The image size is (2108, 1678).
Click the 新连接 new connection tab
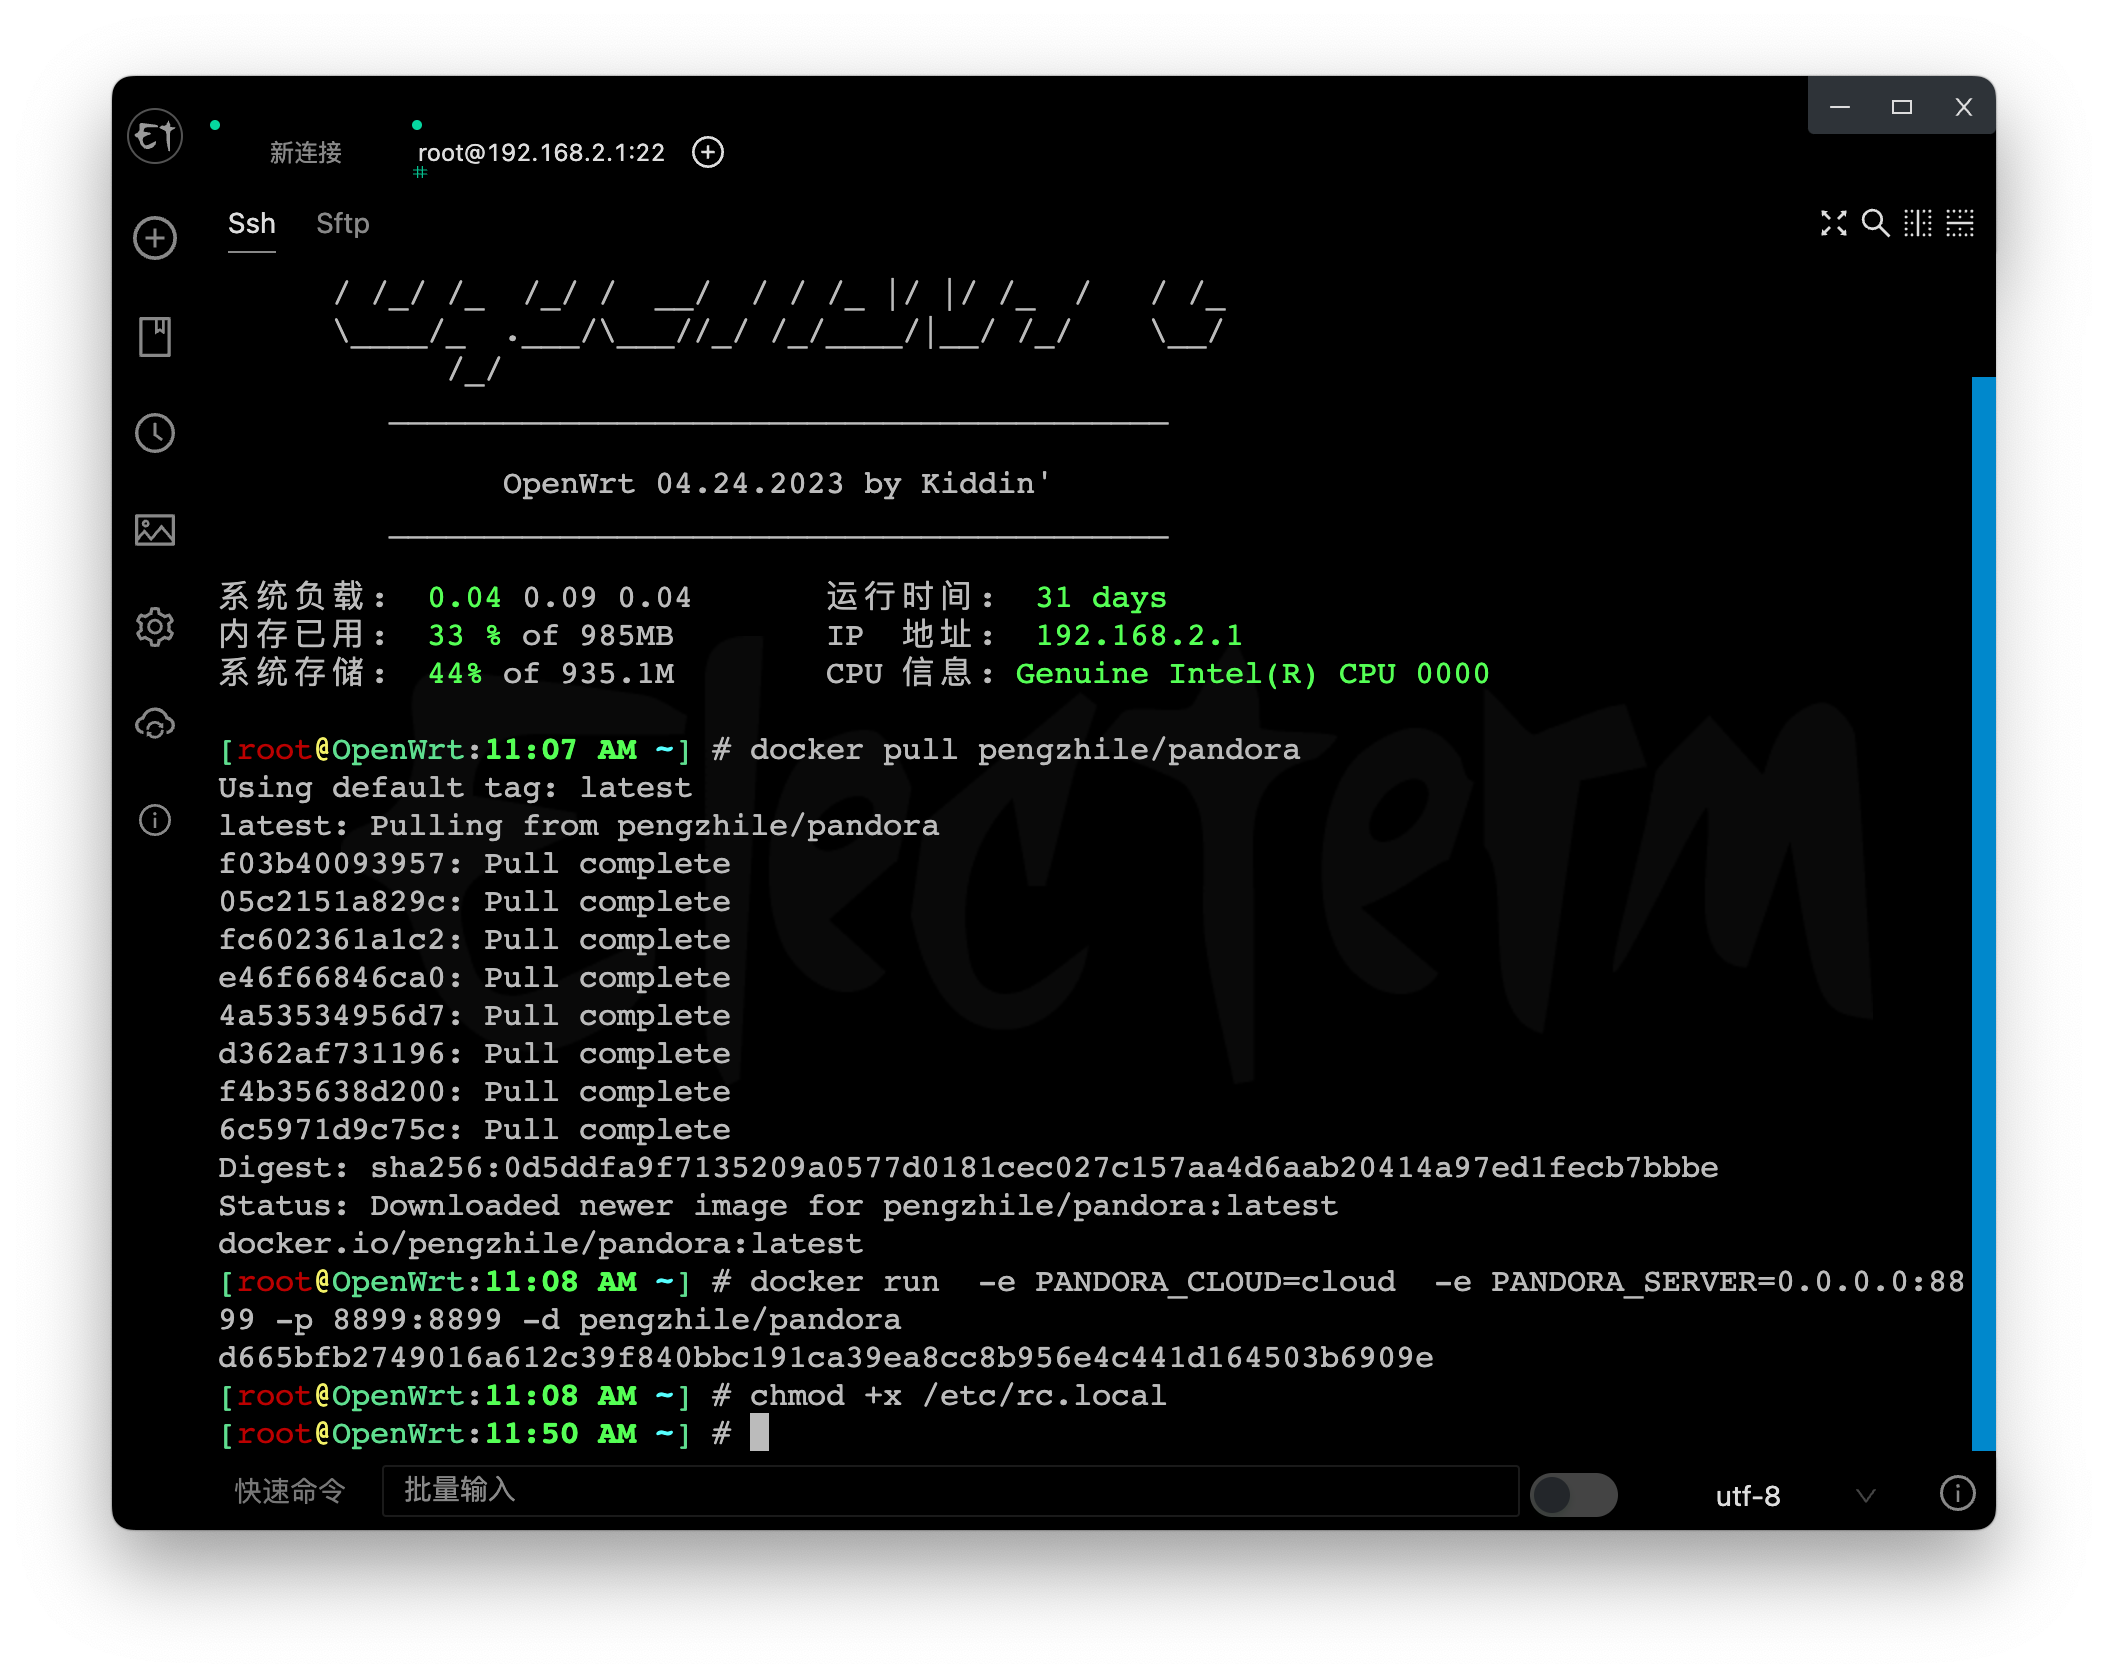305,153
